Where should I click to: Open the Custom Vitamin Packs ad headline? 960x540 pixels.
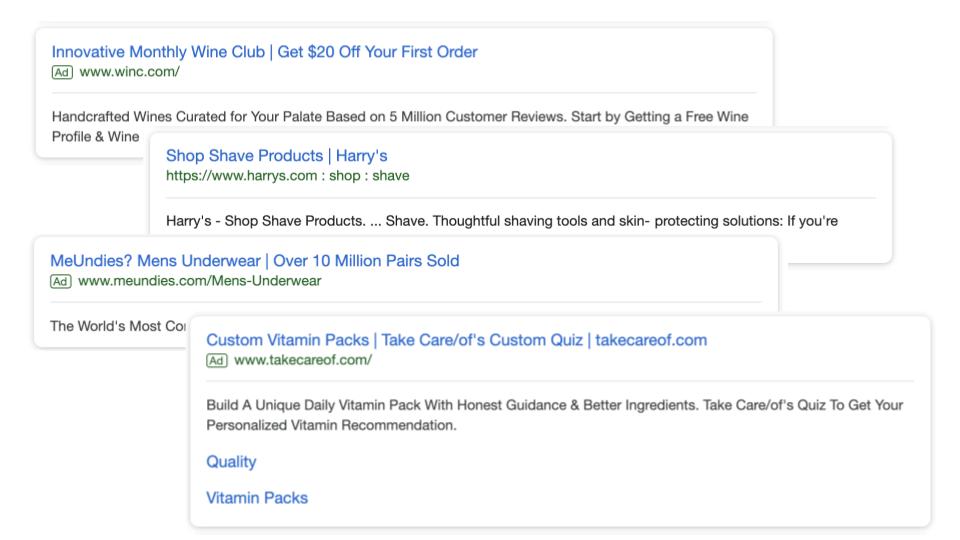point(456,340)
